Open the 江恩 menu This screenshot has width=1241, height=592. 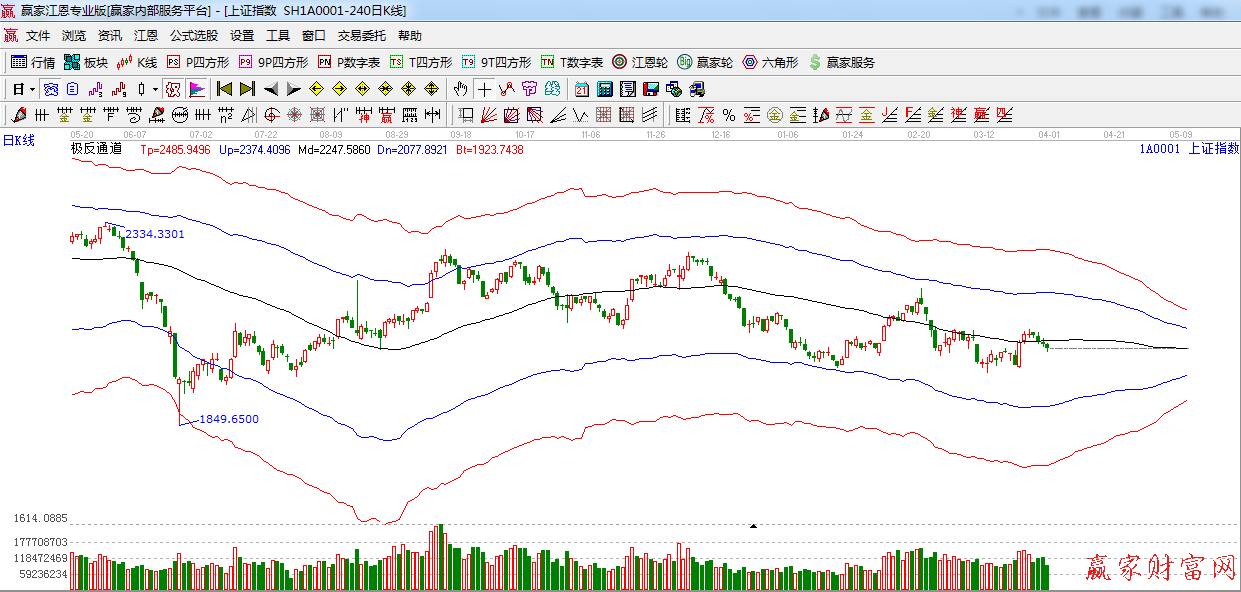(x=146, y=36)
